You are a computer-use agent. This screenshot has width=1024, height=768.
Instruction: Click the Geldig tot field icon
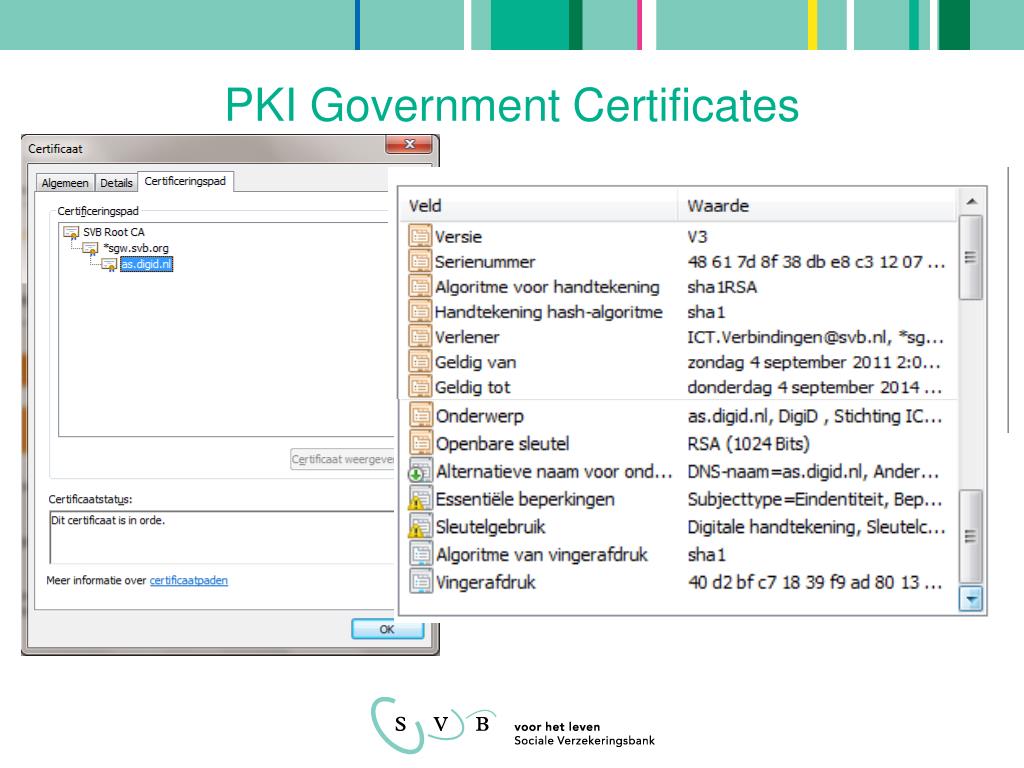pos(420,387)
